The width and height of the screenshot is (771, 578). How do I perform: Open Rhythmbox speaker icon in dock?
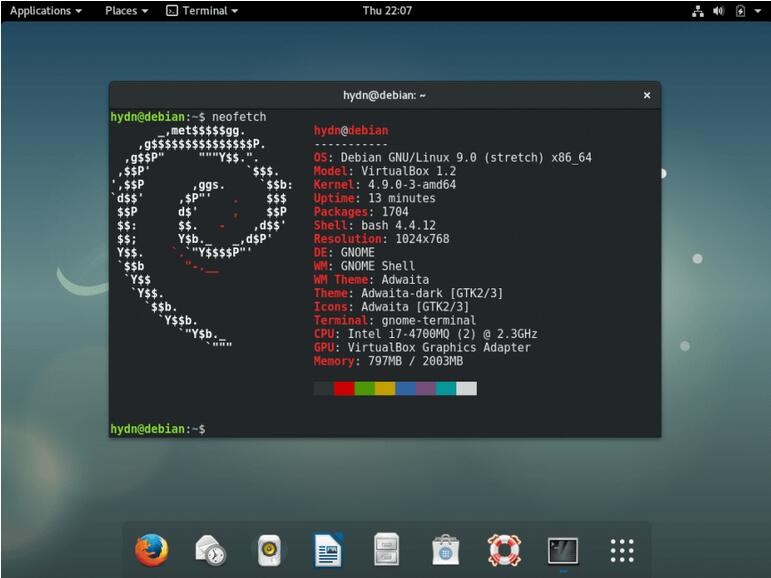(269, 550)
